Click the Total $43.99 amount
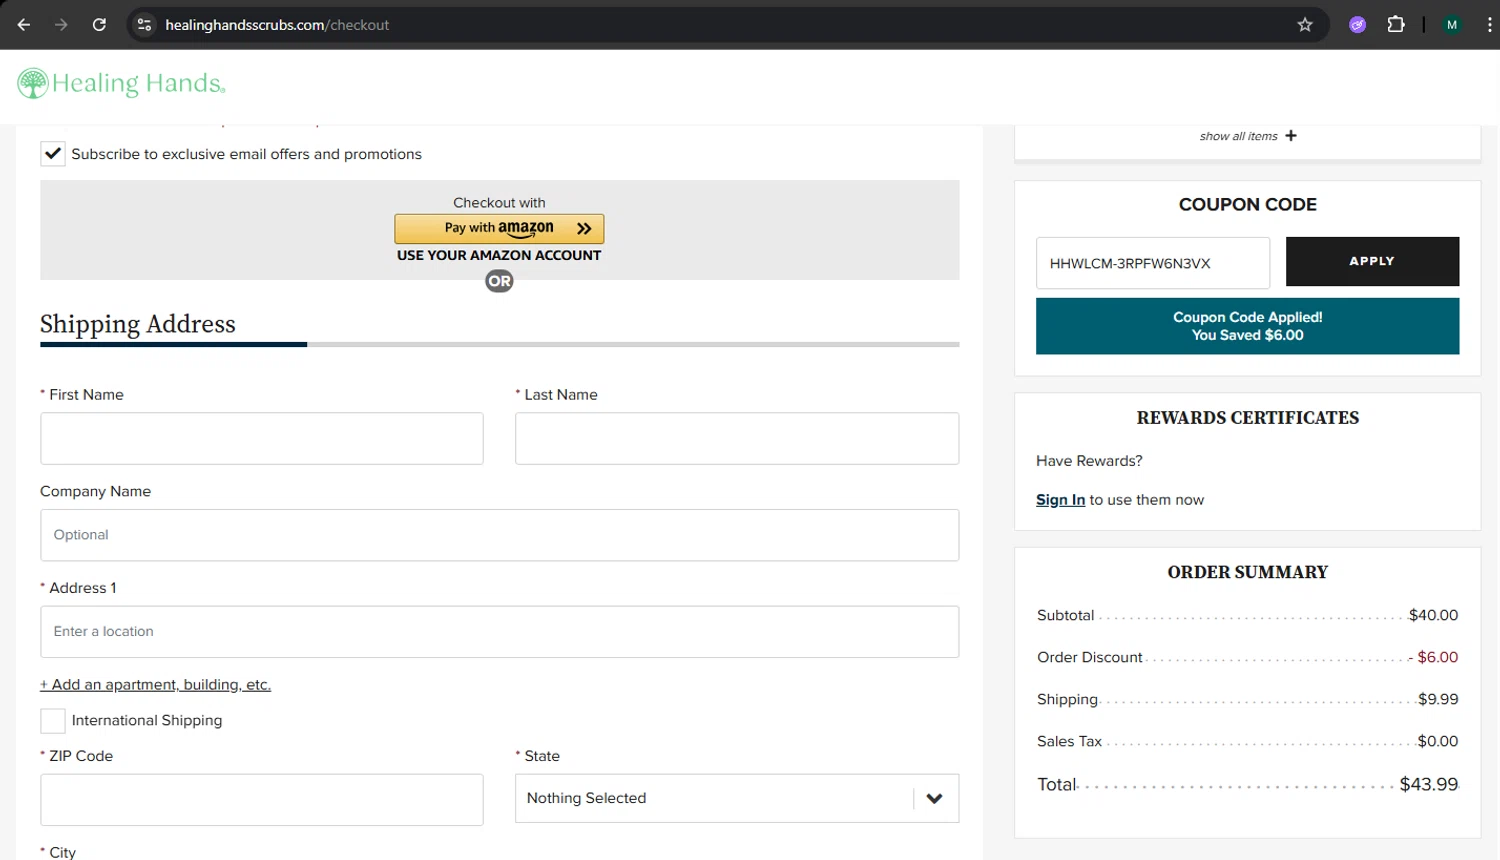The image size is (1500, 860). pyautogui.click(x=1429, y=785)
